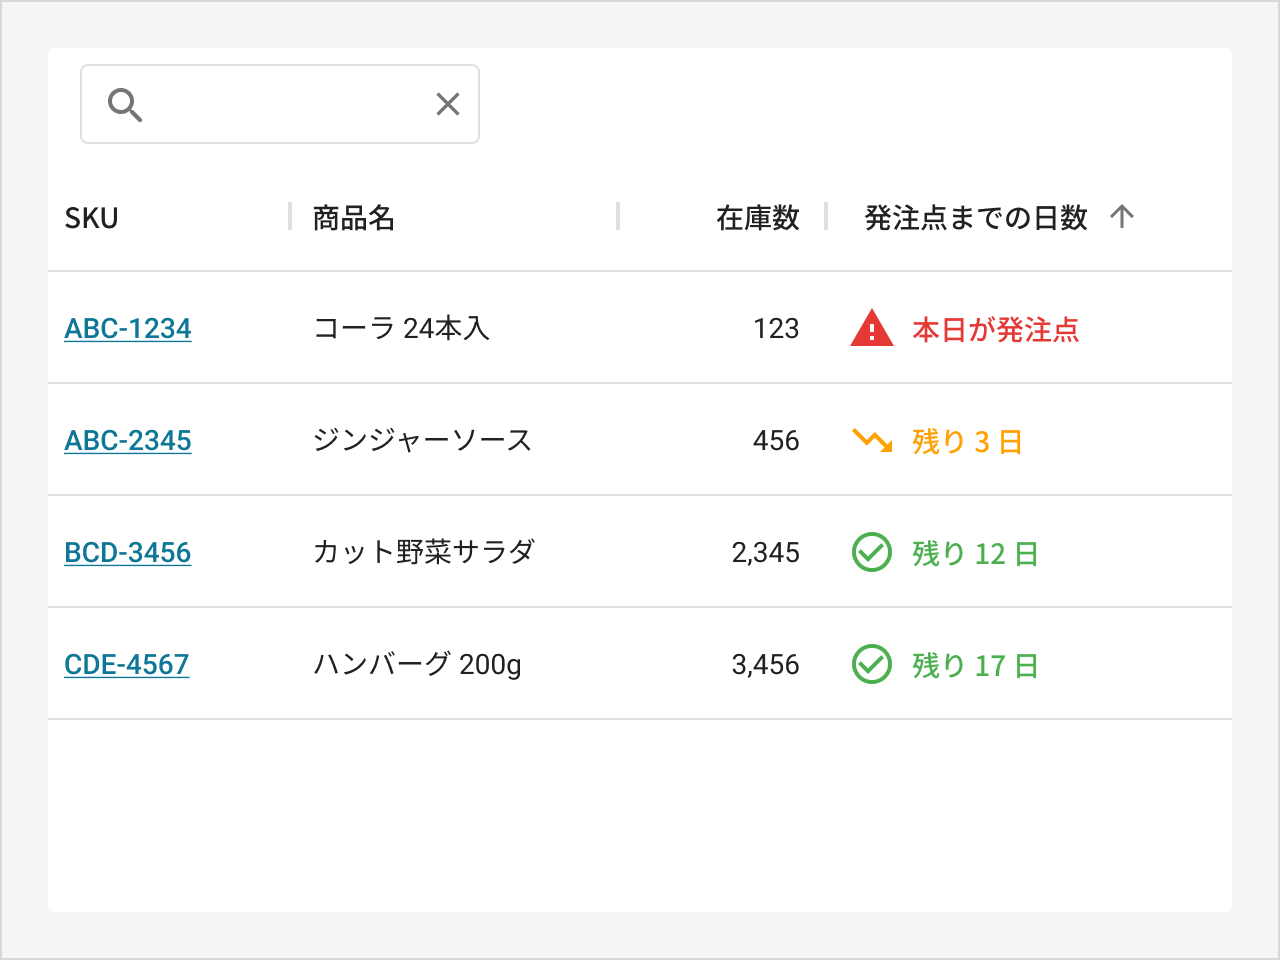Toggle sort arrow on 発注点までの日数 column
The image size is (1280, 960).
click(x=1122, y=217)
